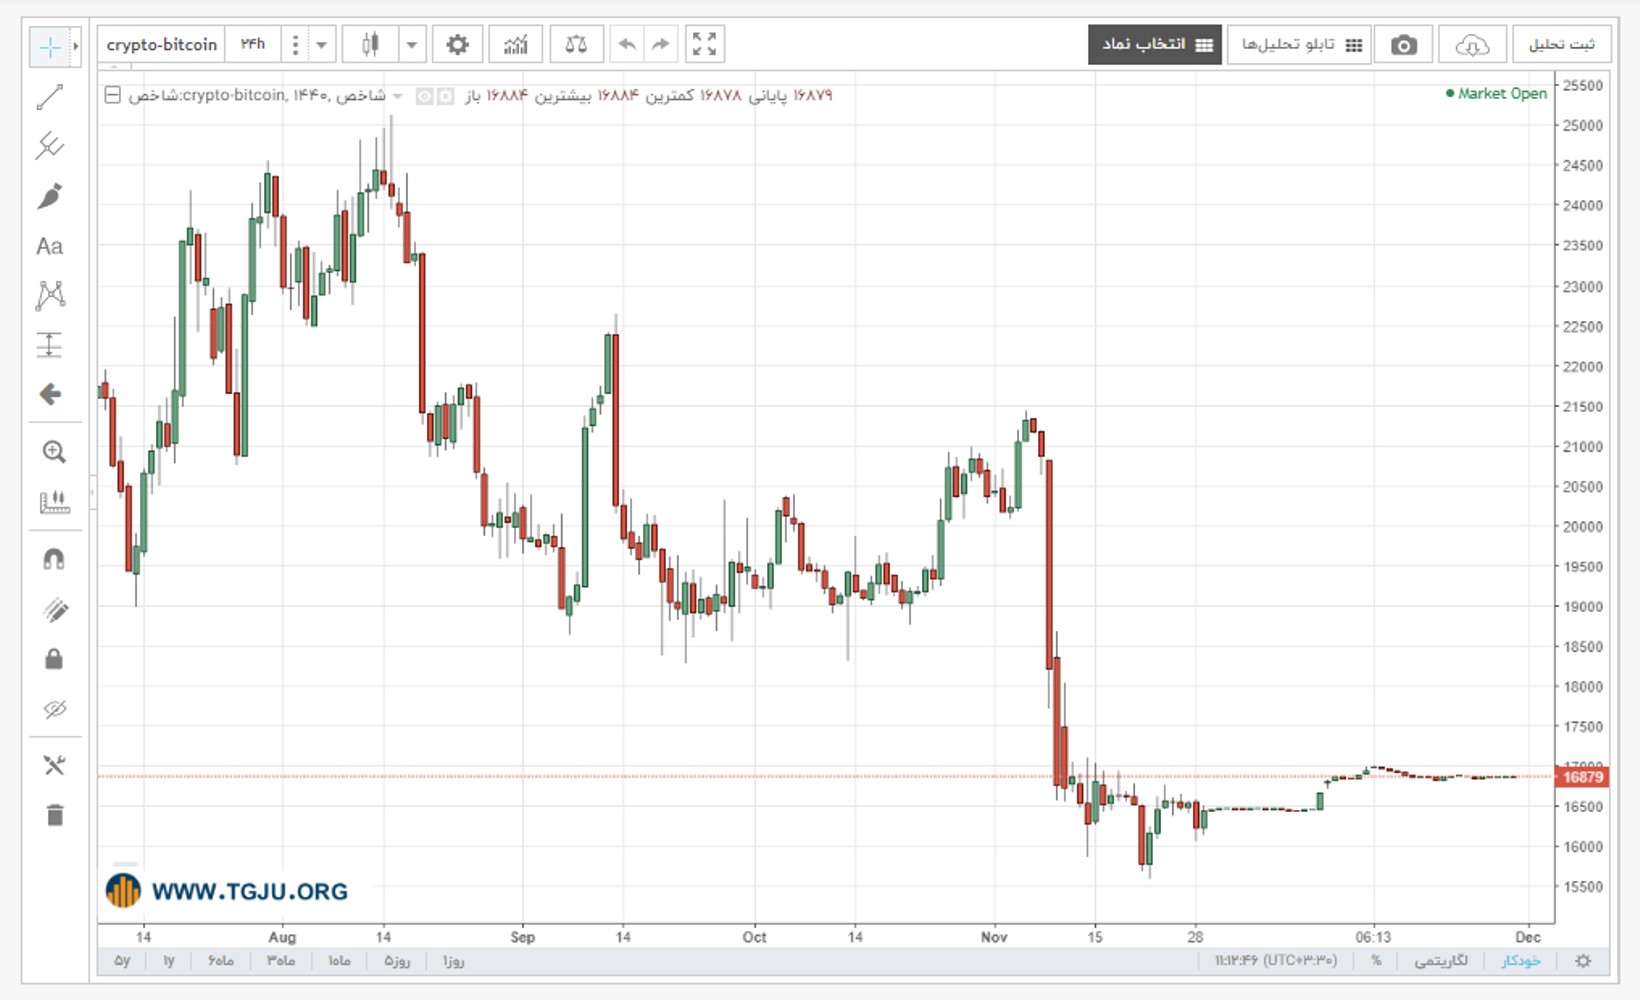This screenshot has height=1000, width=1640.
Task: Toggle auto scale خودکار
Action: [1520, 961]
